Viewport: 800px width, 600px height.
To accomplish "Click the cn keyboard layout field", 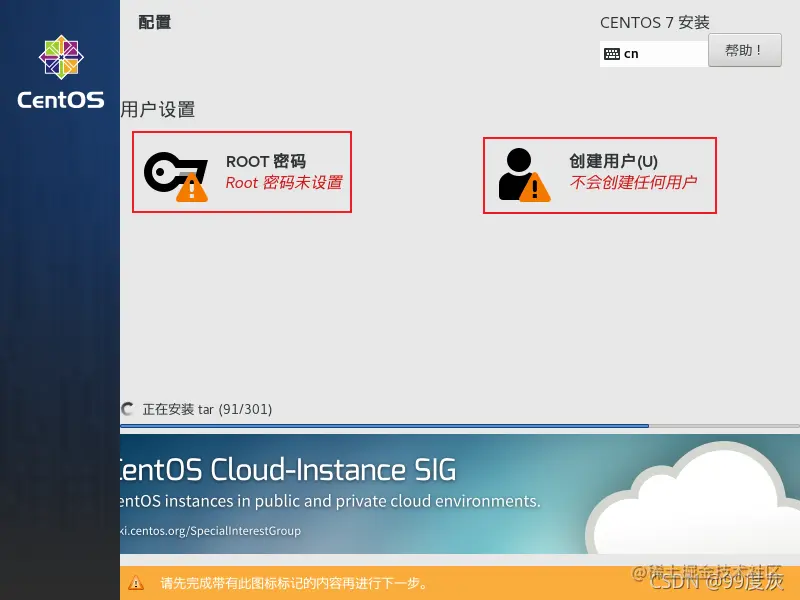I will (654, 54).
